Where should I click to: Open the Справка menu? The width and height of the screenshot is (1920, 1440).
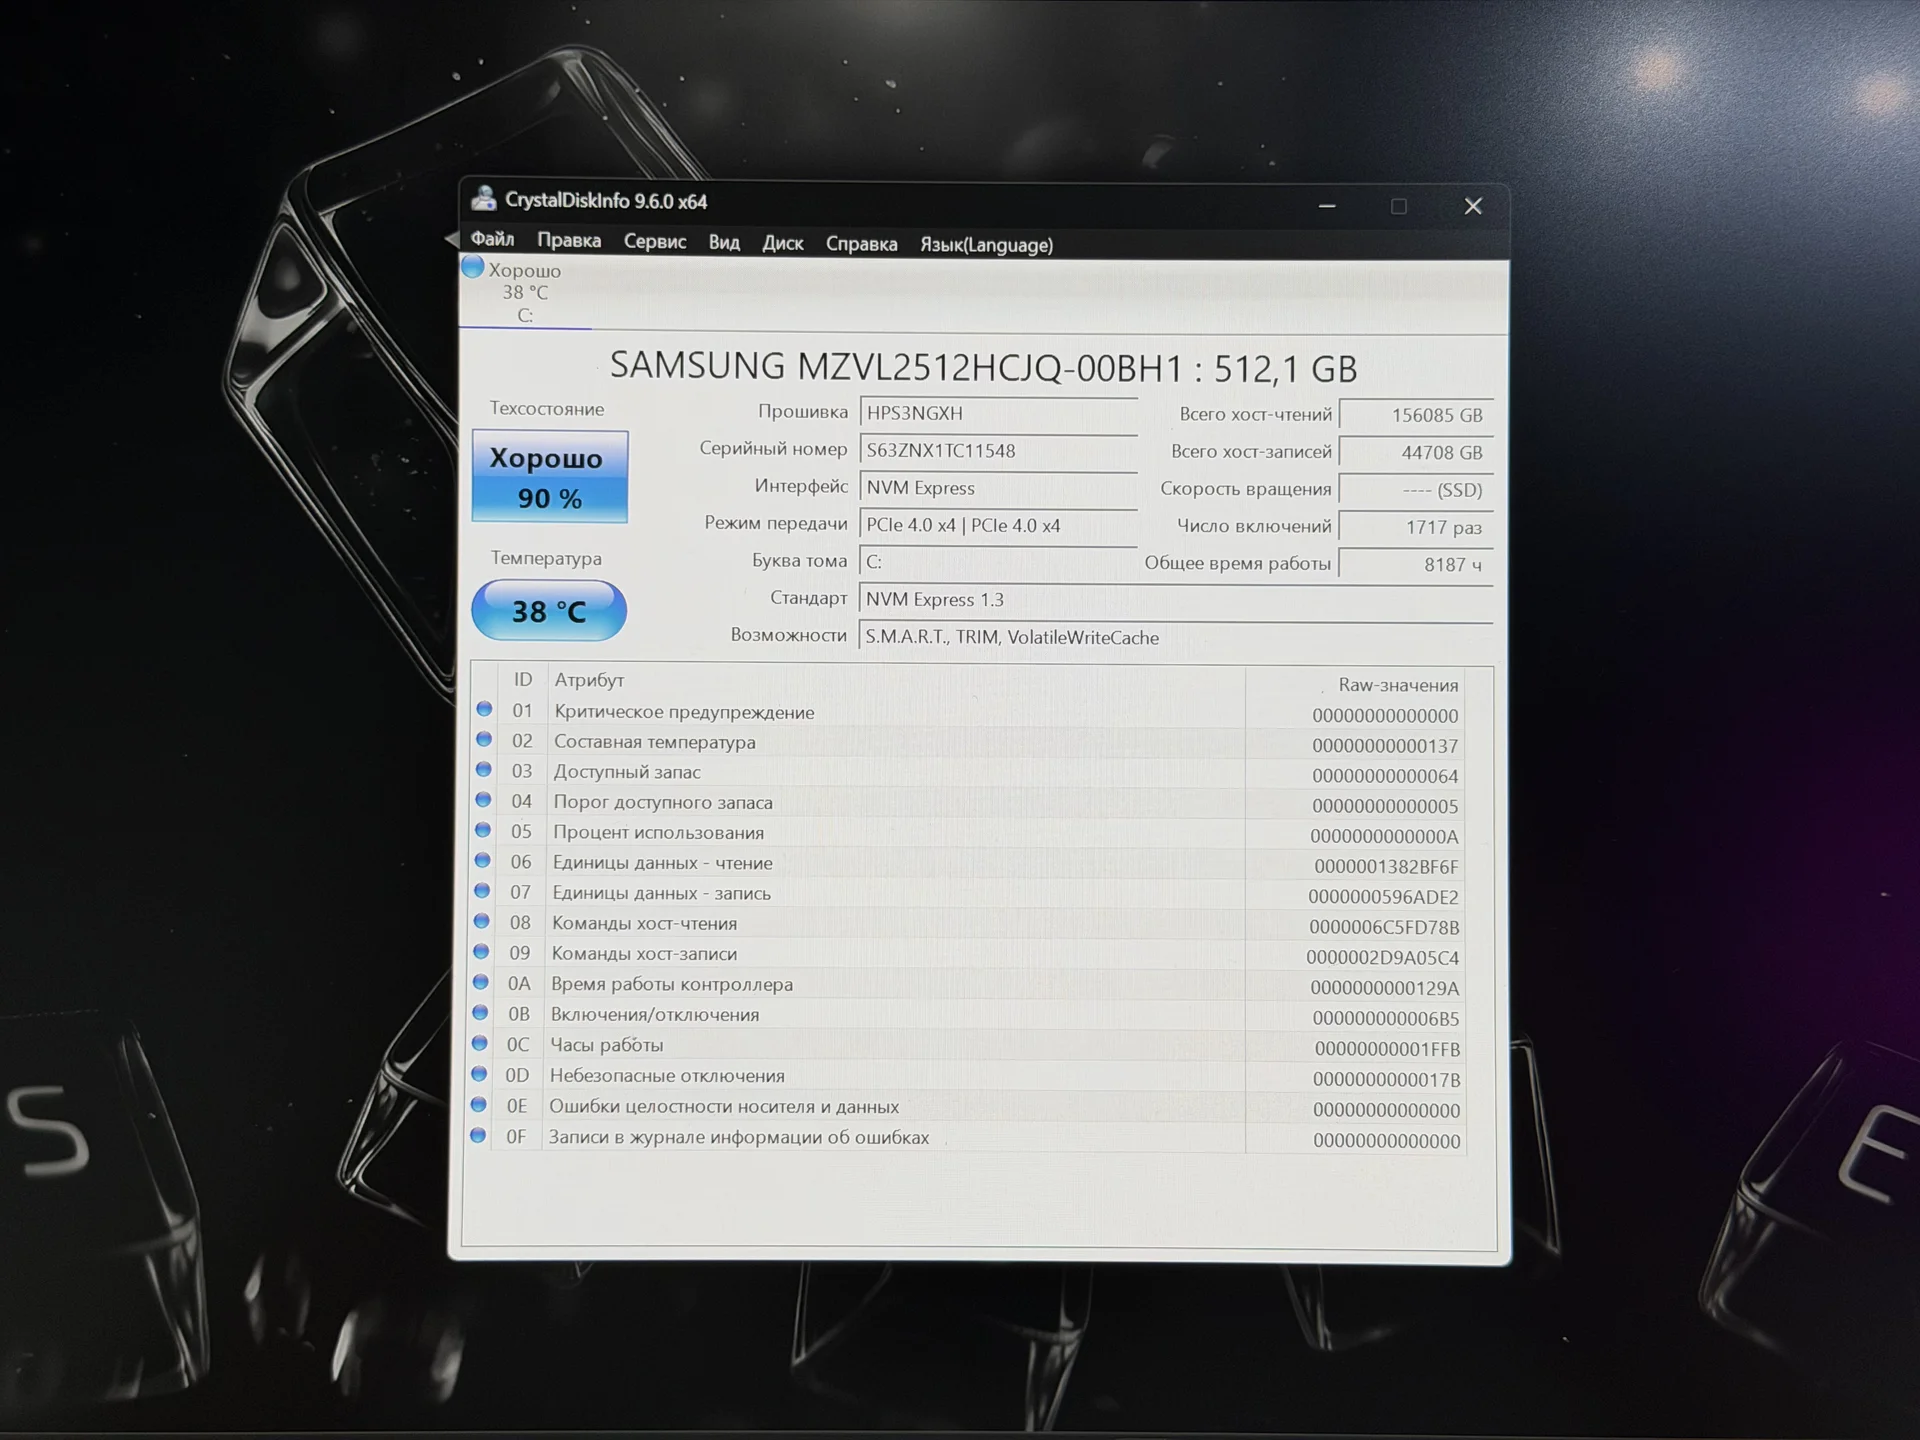pyautogui.click(x=861, y=244)
